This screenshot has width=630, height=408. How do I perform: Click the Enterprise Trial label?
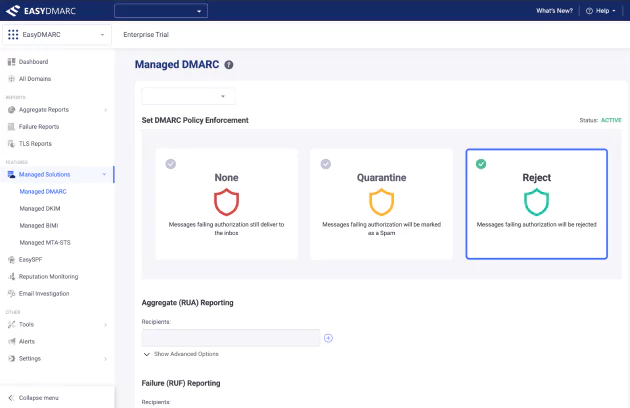(146, 35)
